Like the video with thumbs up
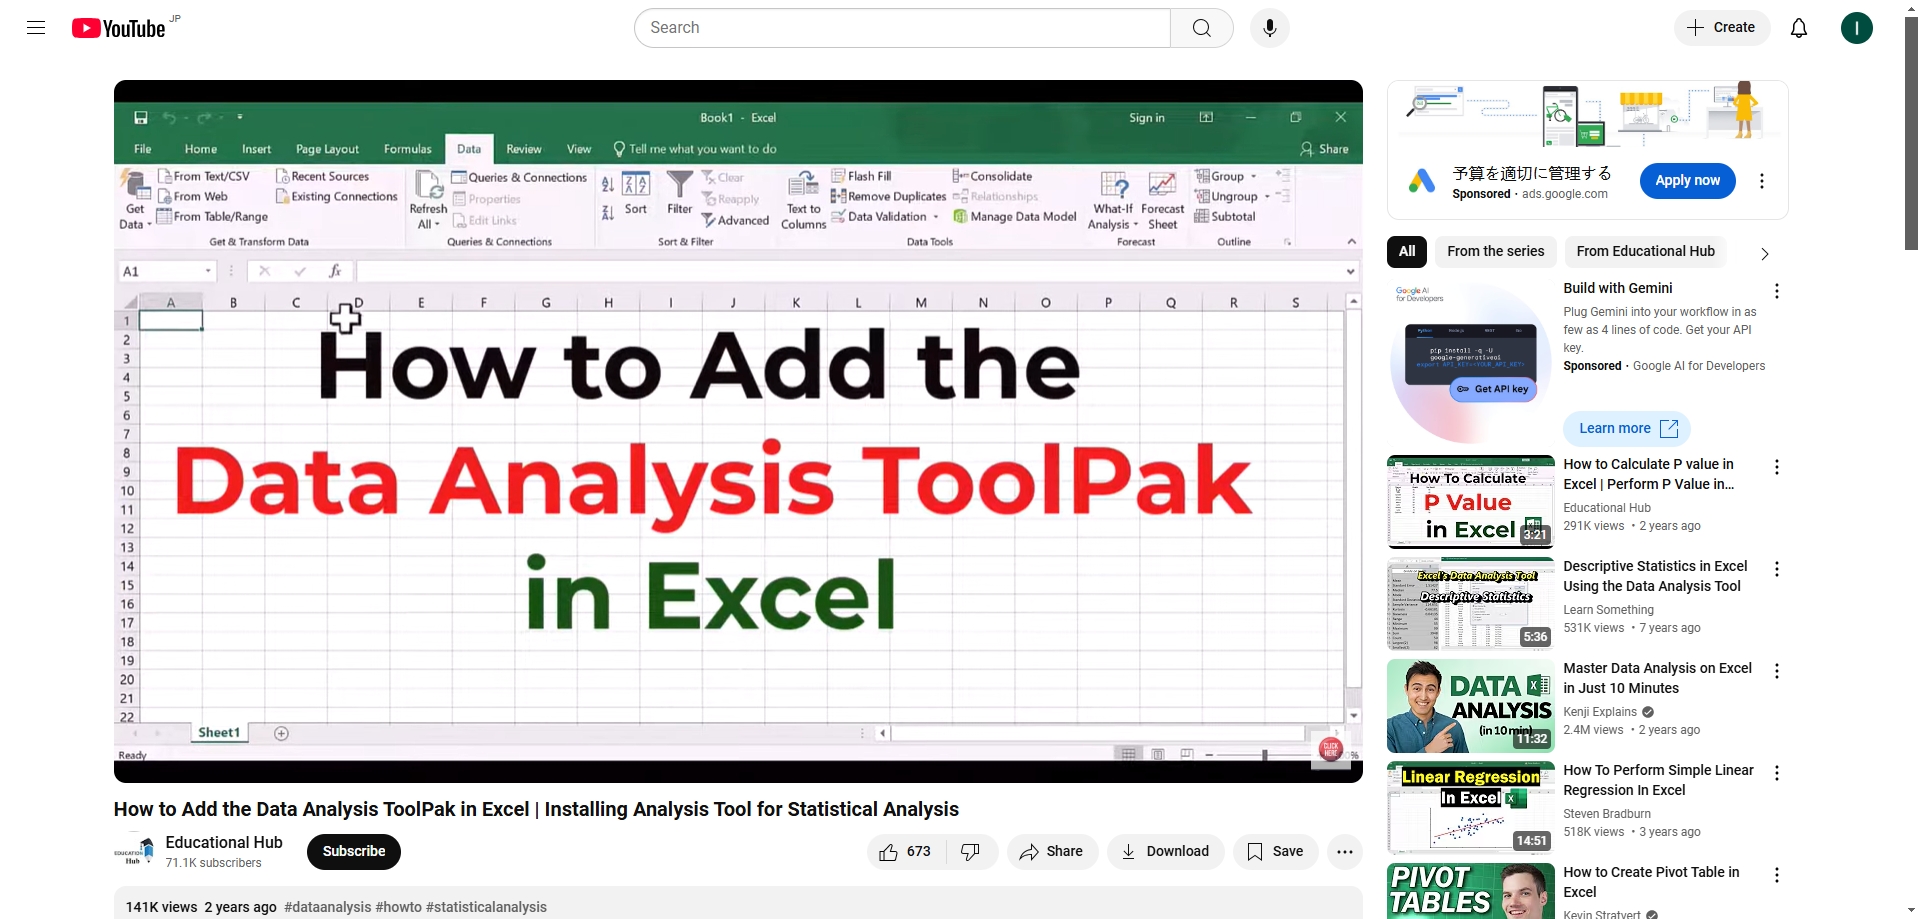The image size is (1920, 919). point(905,852)
